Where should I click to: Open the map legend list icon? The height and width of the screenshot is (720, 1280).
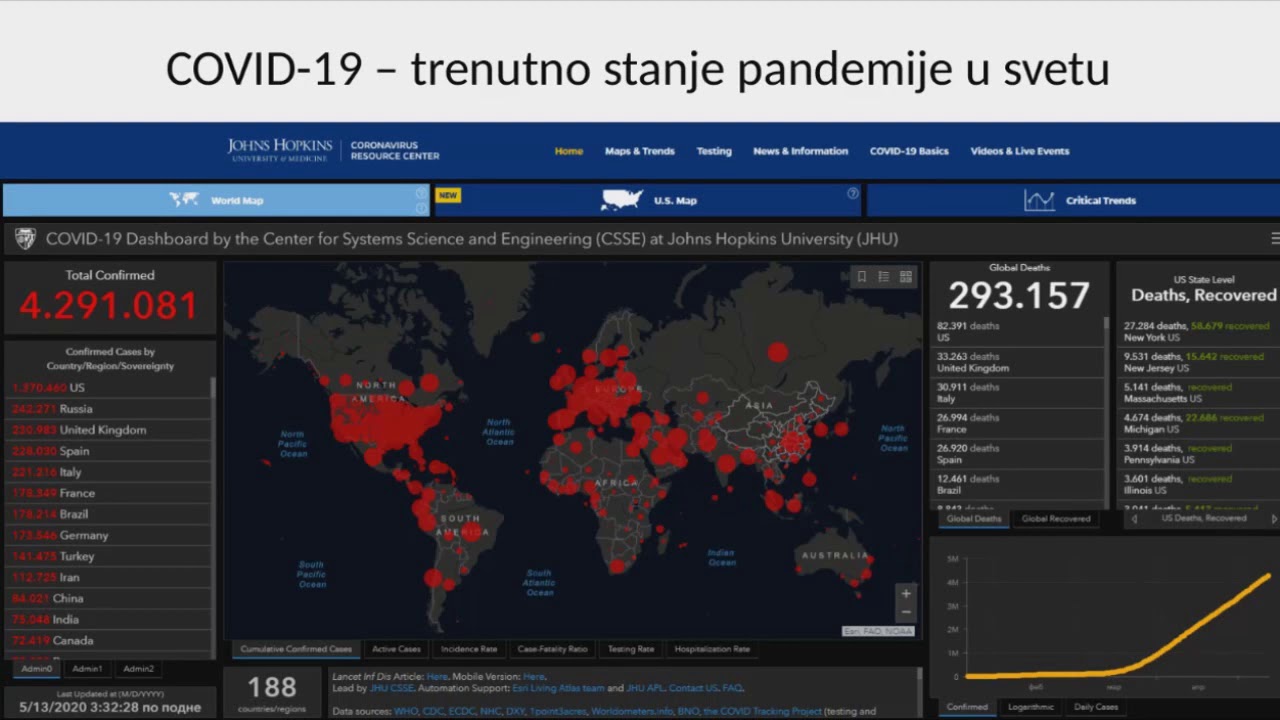pyautogui.click(x=884, y=277)
